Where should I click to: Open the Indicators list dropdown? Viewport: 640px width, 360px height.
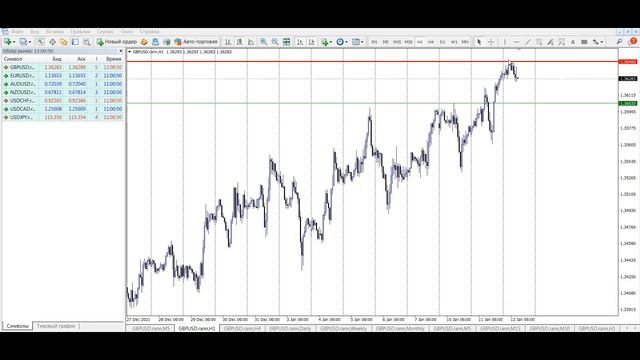(326, 42)
